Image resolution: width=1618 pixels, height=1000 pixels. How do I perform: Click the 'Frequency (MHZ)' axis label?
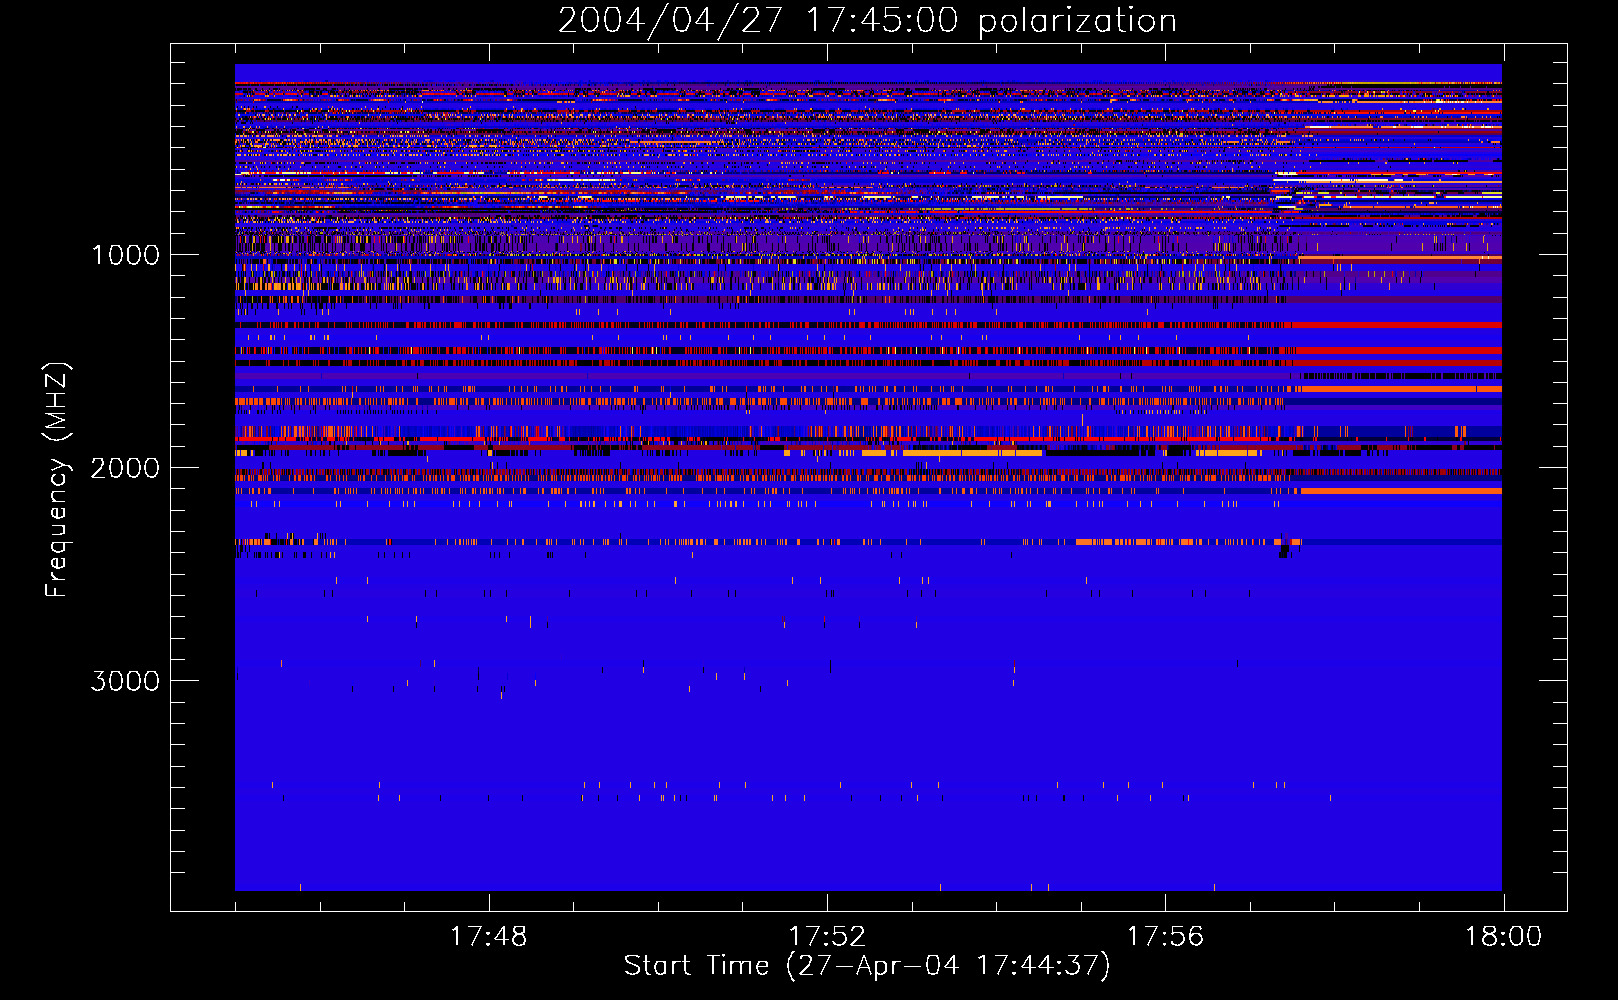click(57, 480)
